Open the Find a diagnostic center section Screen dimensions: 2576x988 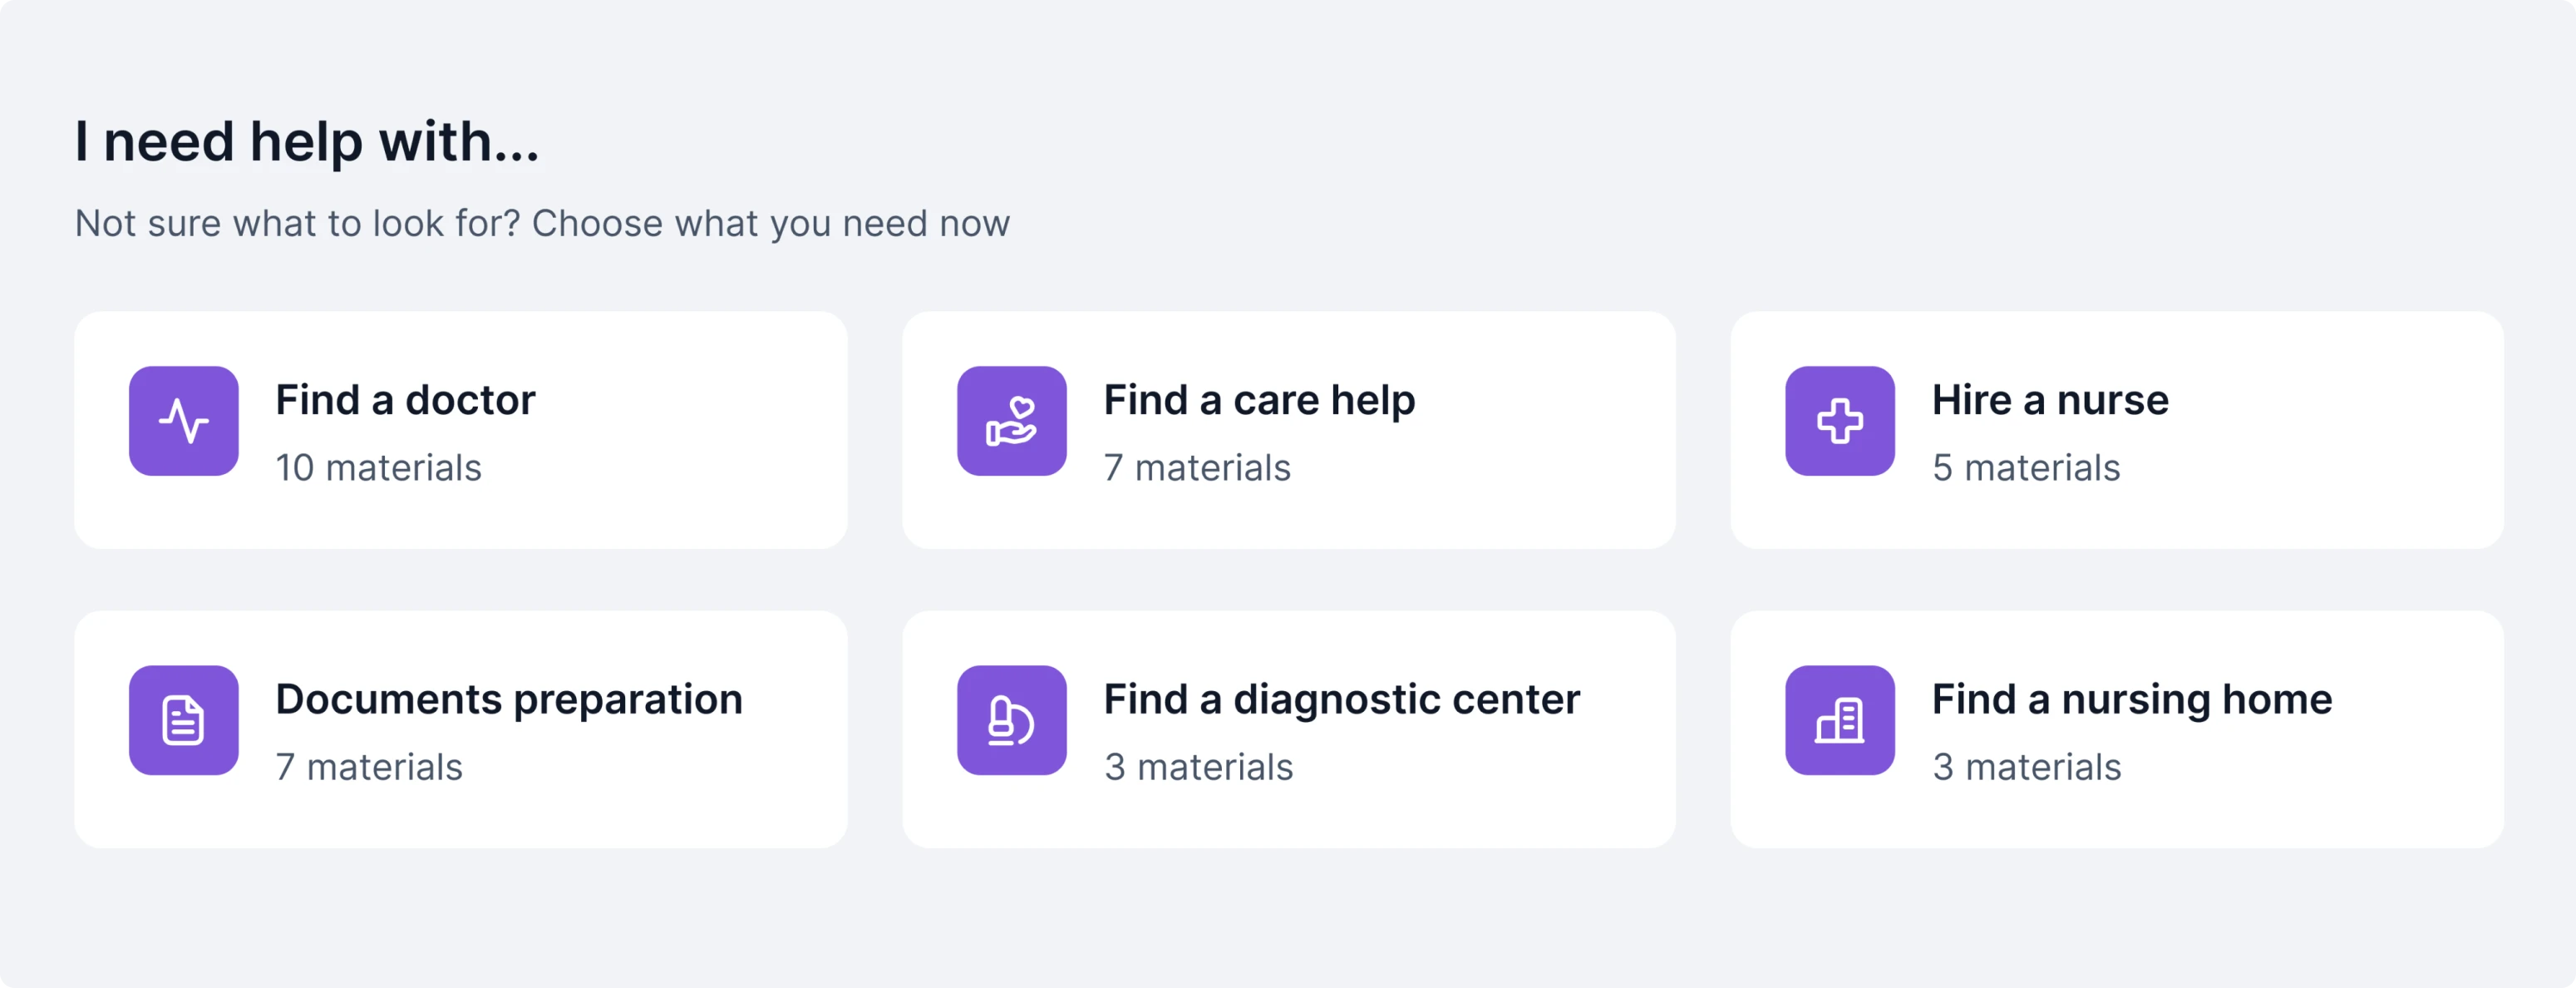pos(1288,728)
